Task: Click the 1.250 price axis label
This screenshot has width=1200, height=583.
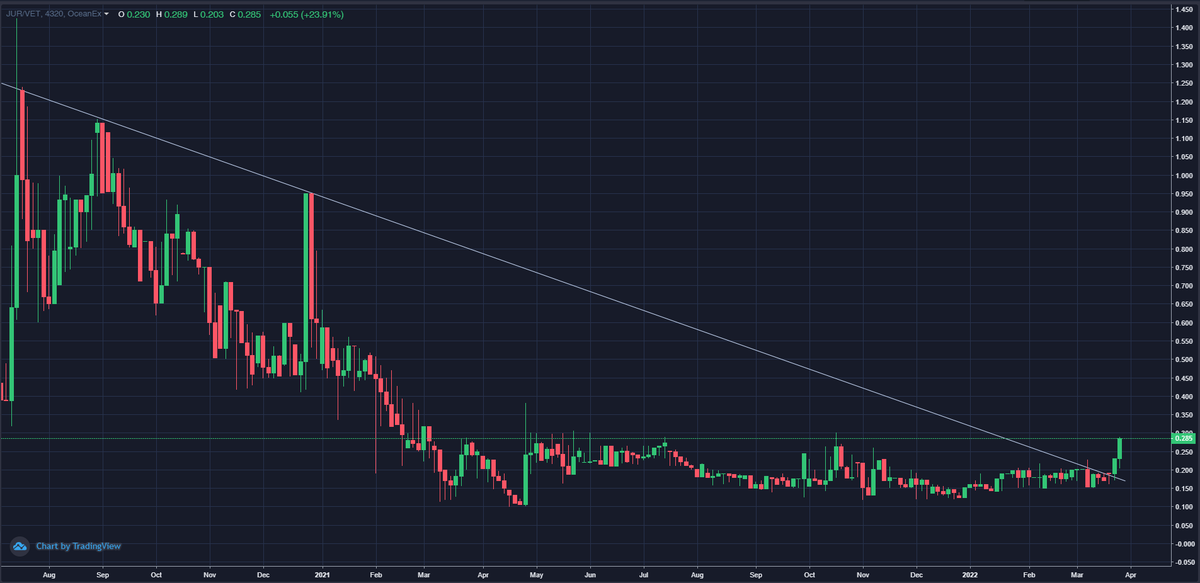Action: 1185,84
